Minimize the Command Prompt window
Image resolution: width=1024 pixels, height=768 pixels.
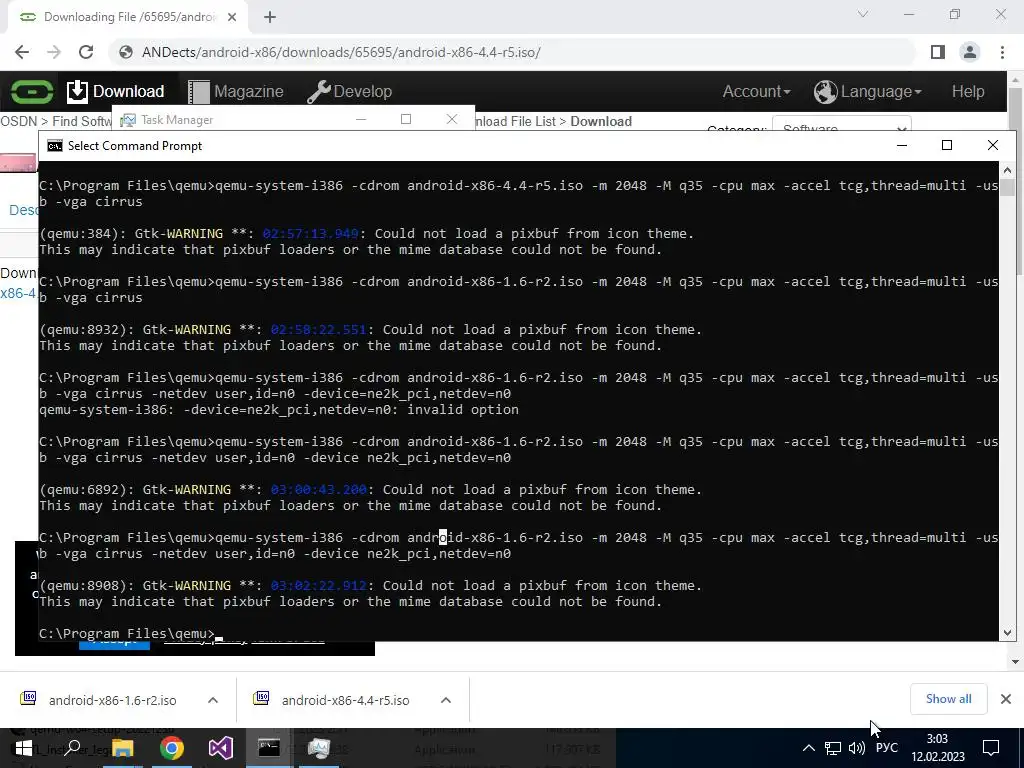click(902, 145)
